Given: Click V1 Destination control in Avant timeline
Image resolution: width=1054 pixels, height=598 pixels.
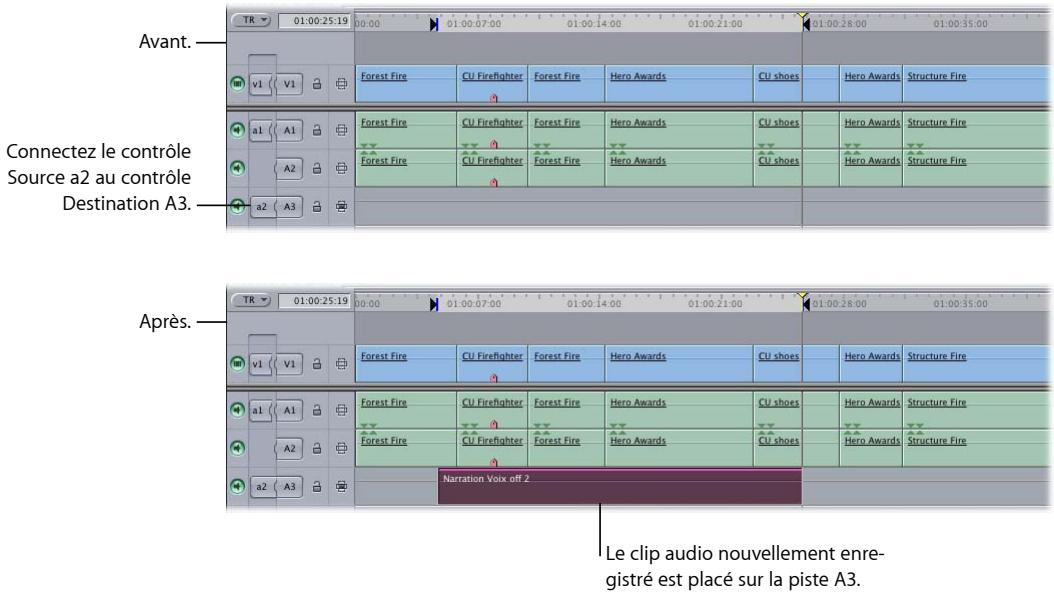Looking at the screenshot, I should tap(289, 84).
